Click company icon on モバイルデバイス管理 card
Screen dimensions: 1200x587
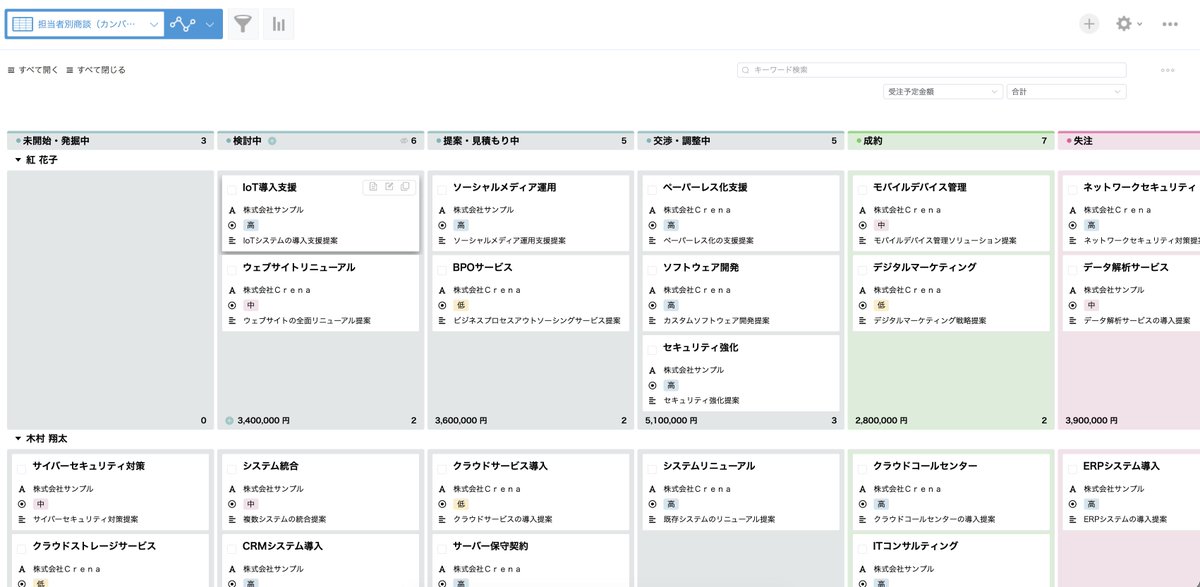click(862, 210)
